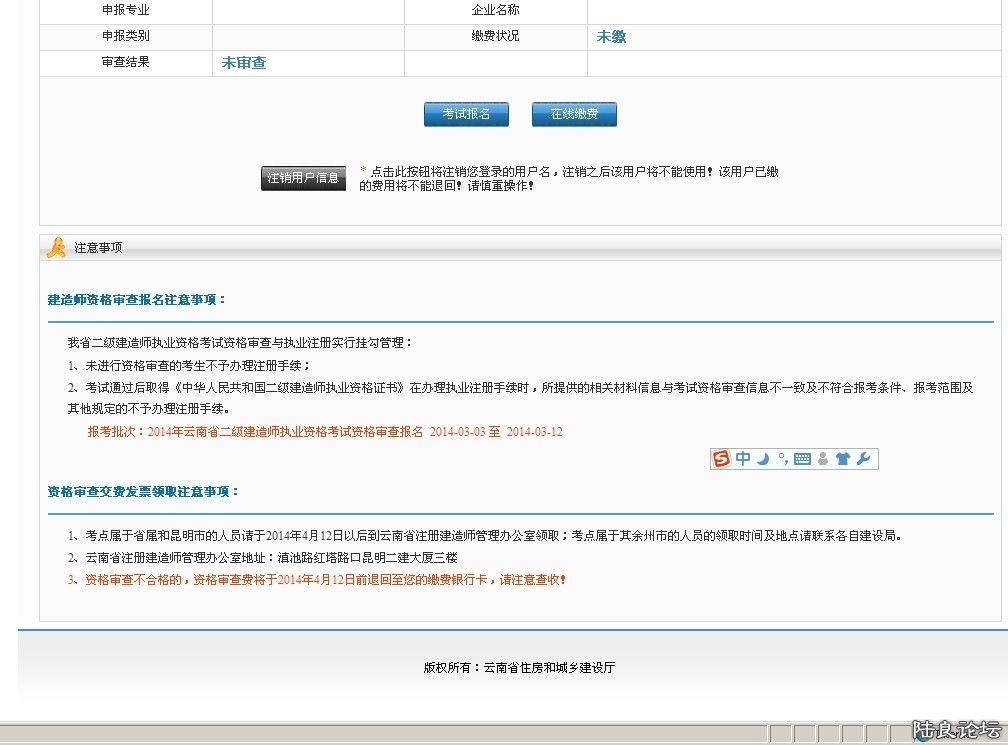Screen dimensions: 1008x745
Task: Click the browser status bar at bottom
Action: [380, 734]
